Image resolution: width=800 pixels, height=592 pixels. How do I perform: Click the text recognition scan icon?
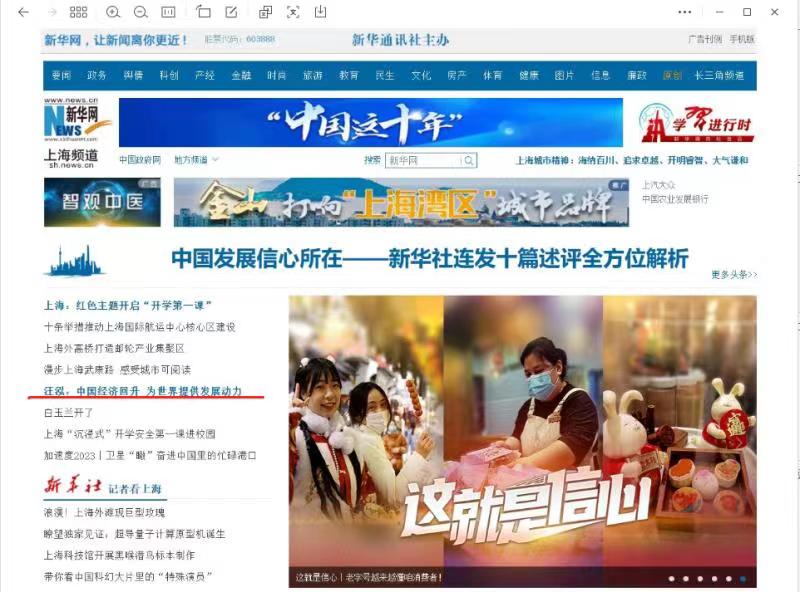[293, 12]
